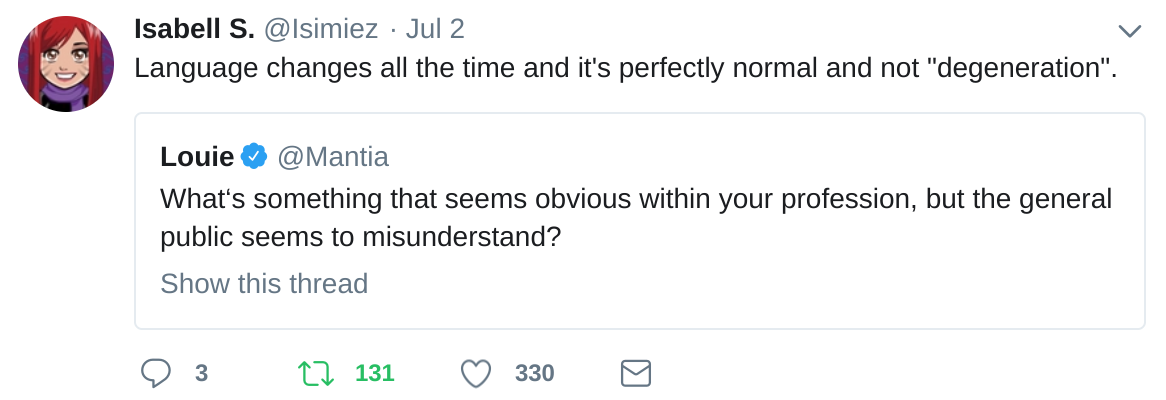Click the Louie display name

[x=197, y=157]
